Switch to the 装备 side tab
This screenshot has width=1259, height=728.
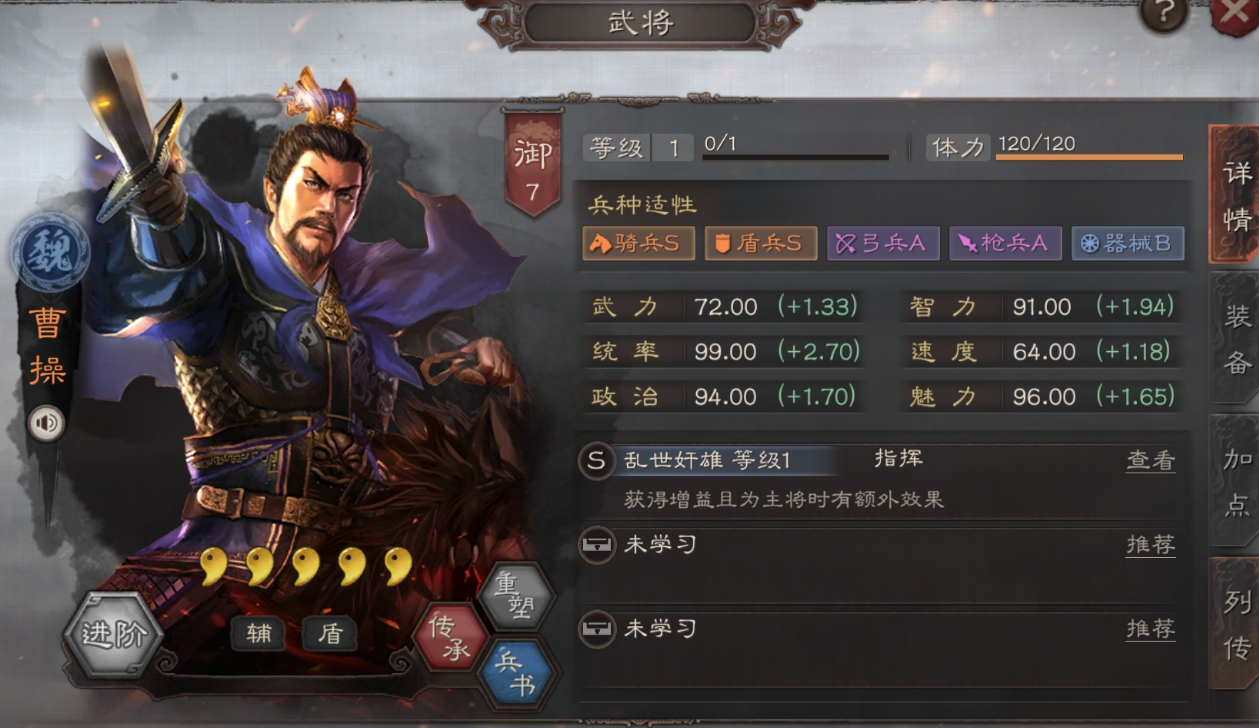coord(1236,338)
